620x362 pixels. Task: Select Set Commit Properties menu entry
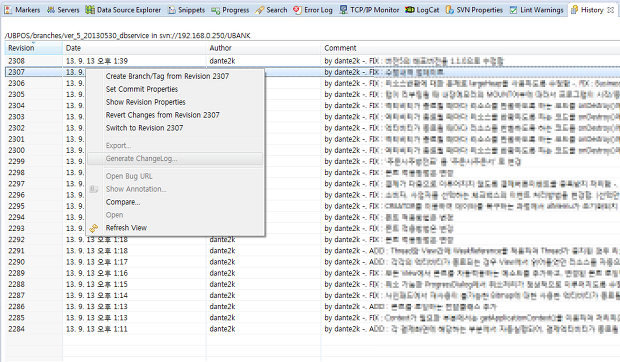pyautogui.click(x=175, y=89)
